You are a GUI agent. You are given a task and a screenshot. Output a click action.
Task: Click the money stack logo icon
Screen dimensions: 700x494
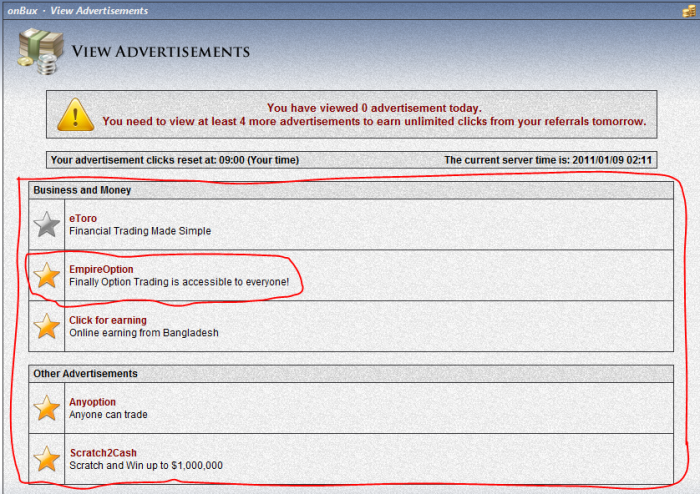click(40, 51)
